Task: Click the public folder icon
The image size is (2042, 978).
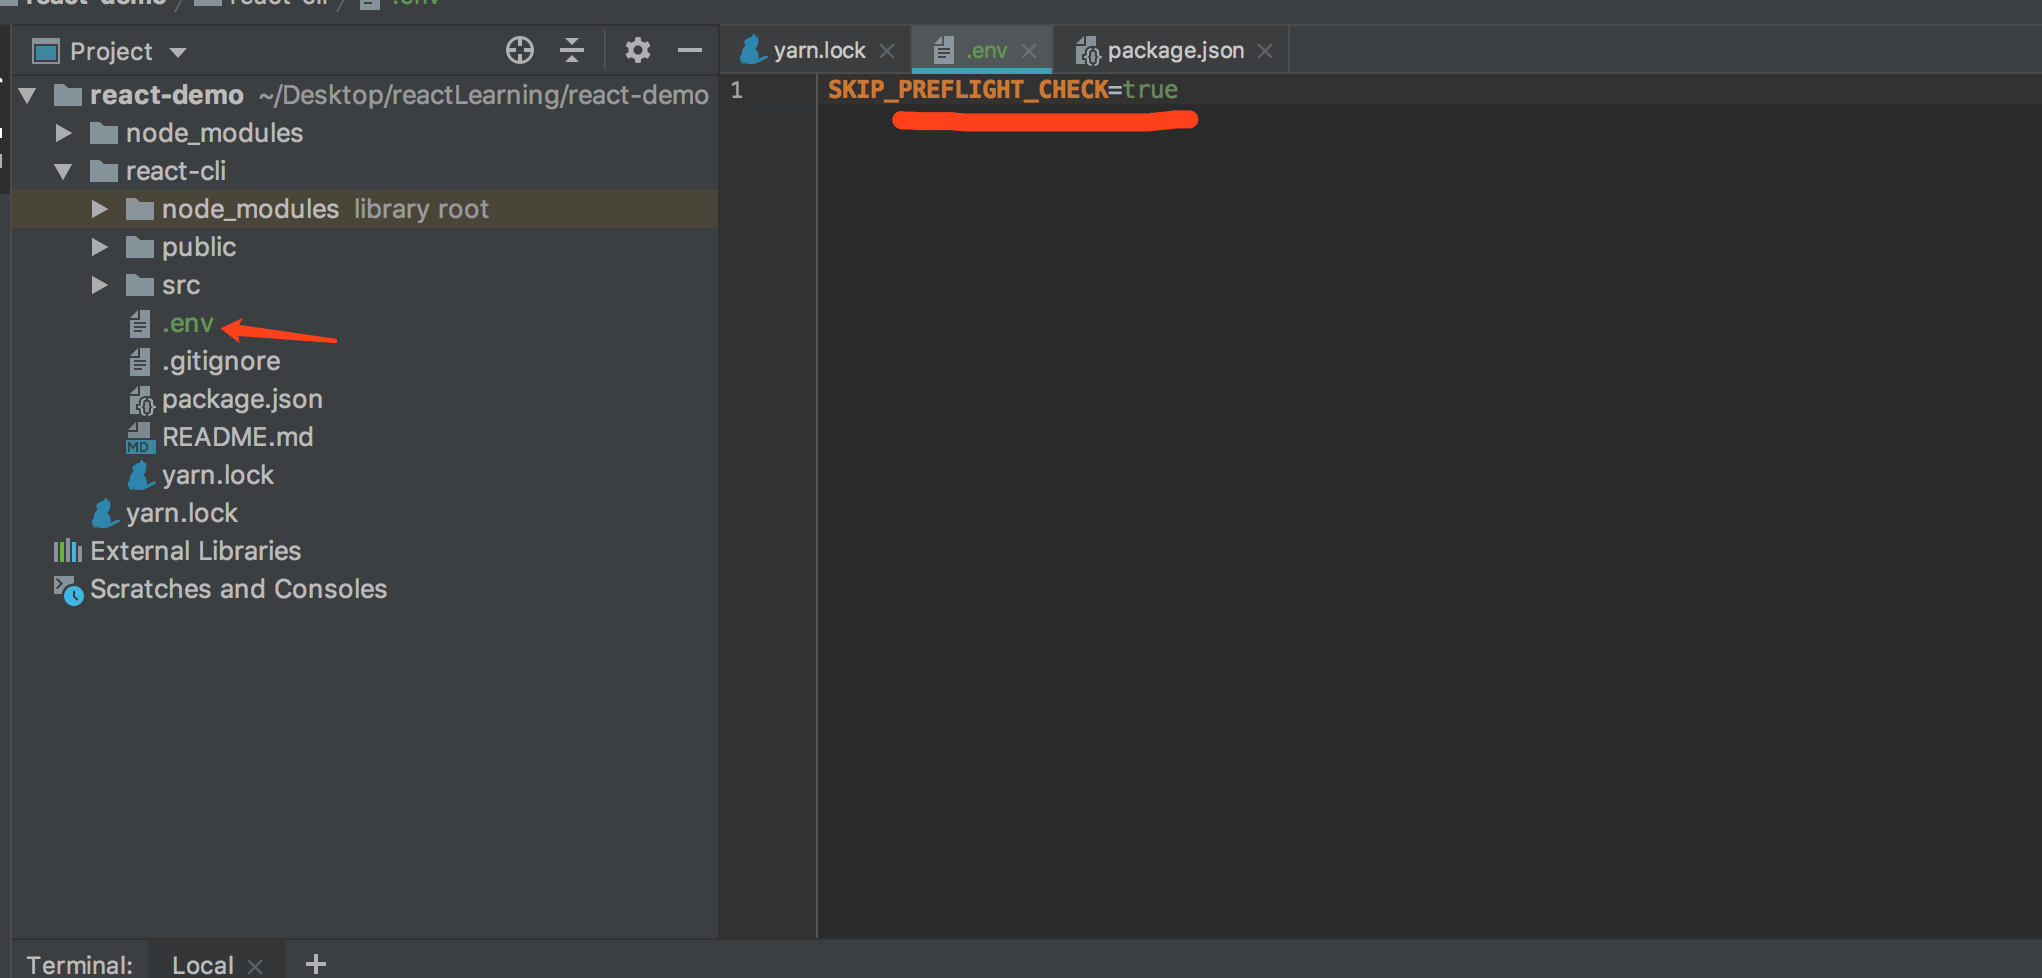Action: pyautogui.click(x=140, y=247)
